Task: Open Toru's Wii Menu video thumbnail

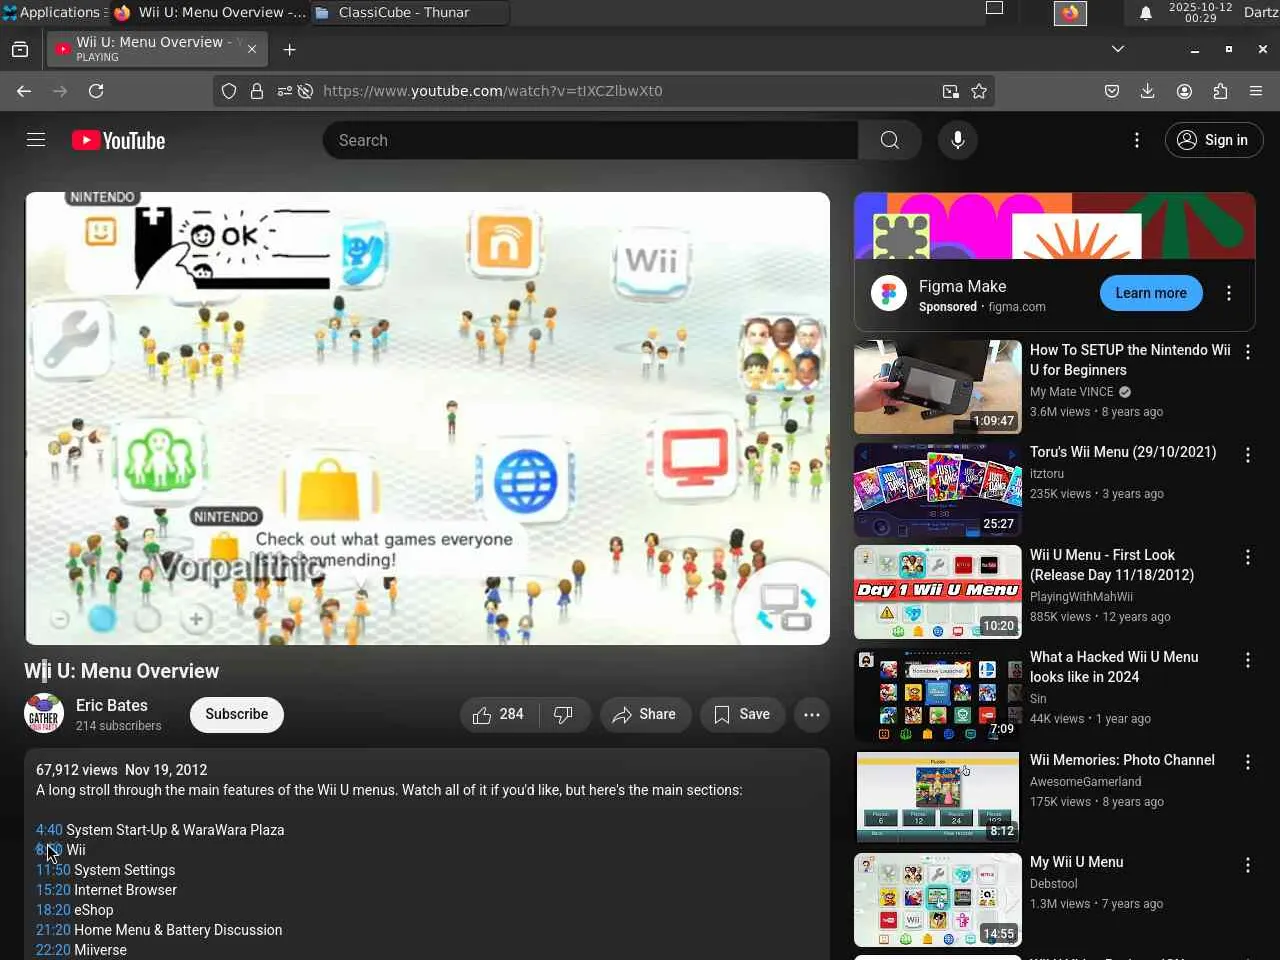Action: tap(938, 490)
